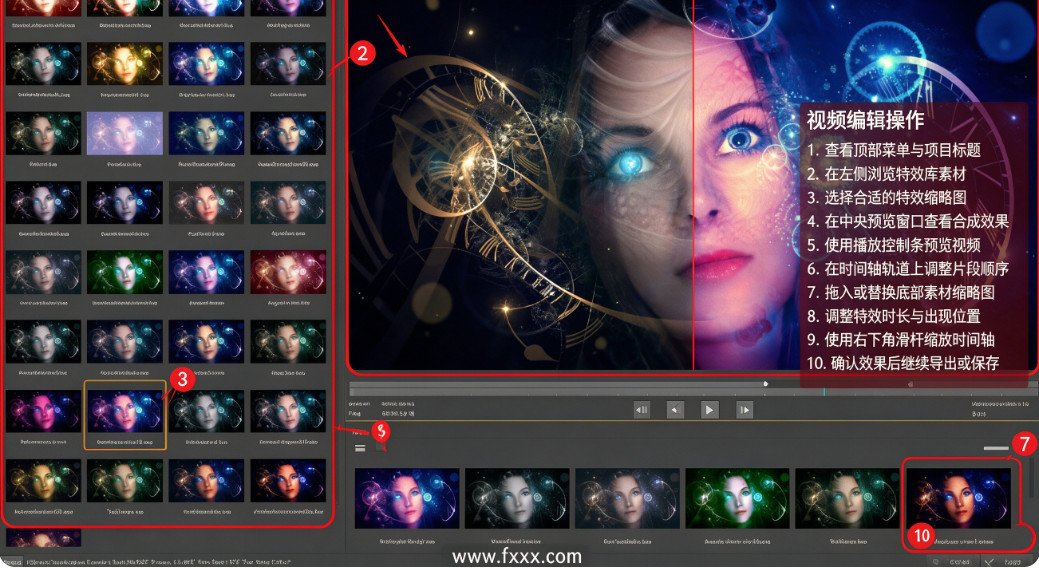Select the grayscale clip in bottom strip
Screen dimensions: 1039x568
pyautogui.click(x=517, y=498)
